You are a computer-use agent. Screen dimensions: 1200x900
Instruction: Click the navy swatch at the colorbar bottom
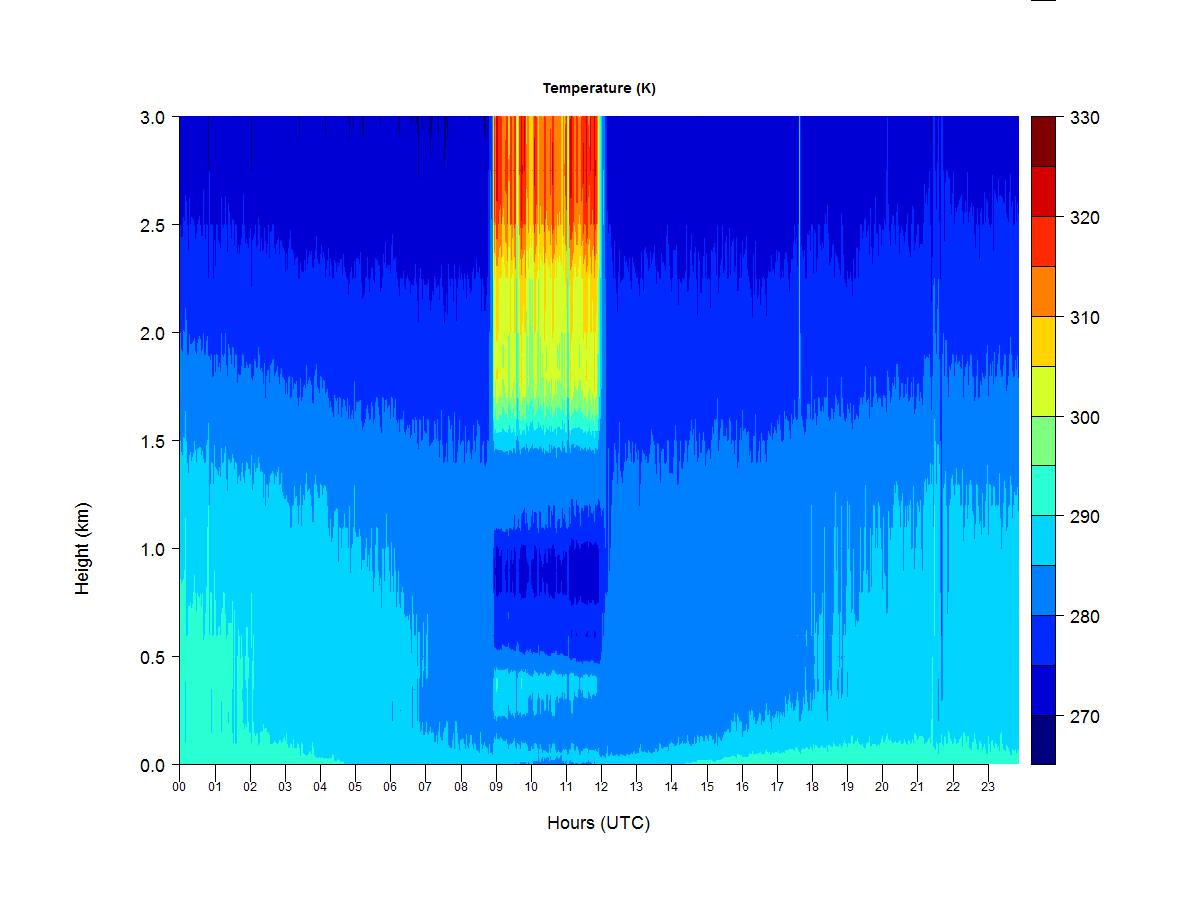pyautogui.click(x=1043, y=739)
